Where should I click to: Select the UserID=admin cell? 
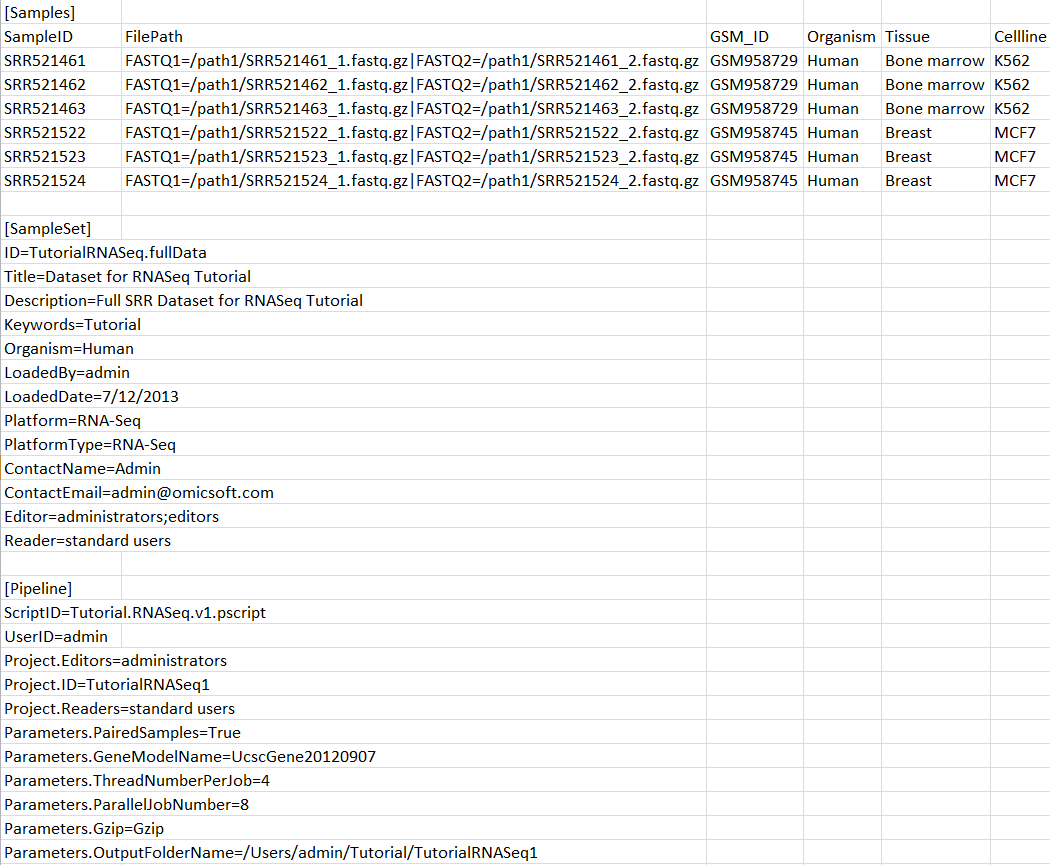[x=61, y=637]
